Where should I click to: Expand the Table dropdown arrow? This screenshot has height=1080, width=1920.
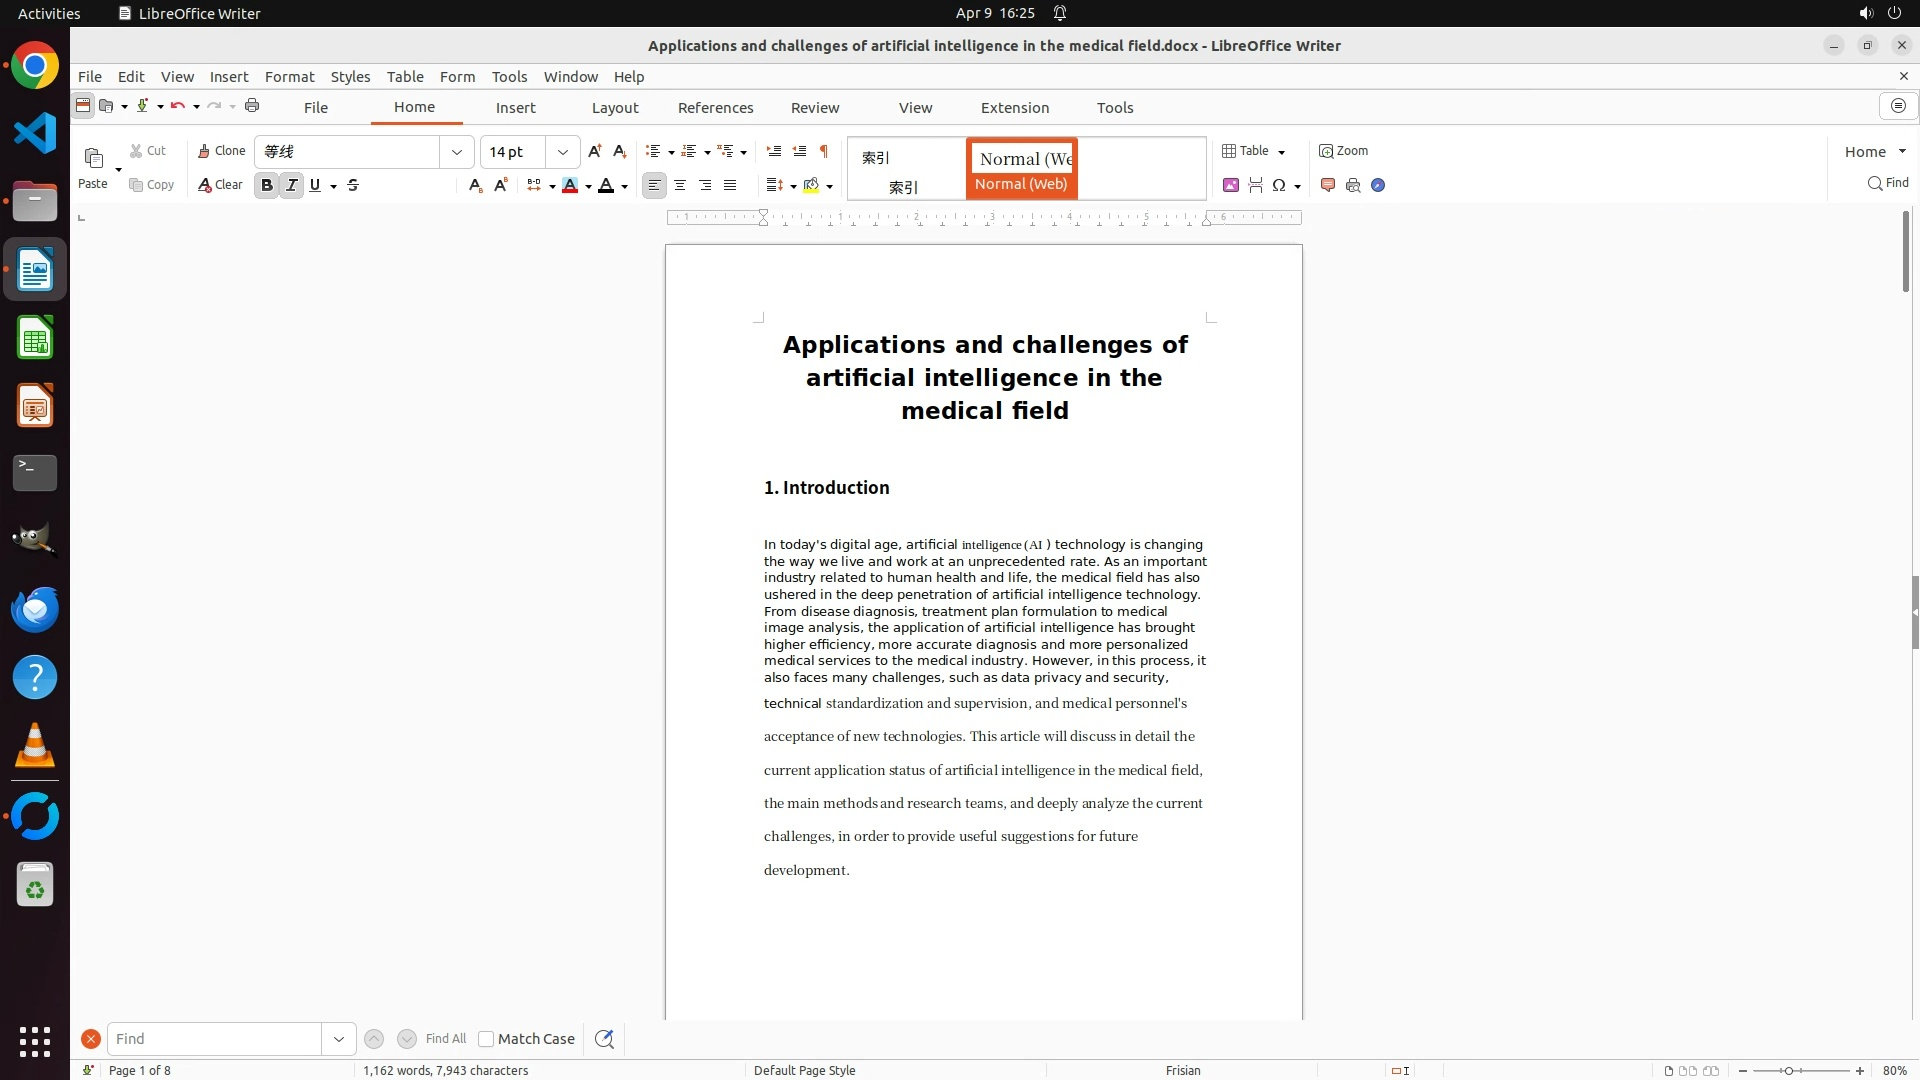[x=1281, y=152]
